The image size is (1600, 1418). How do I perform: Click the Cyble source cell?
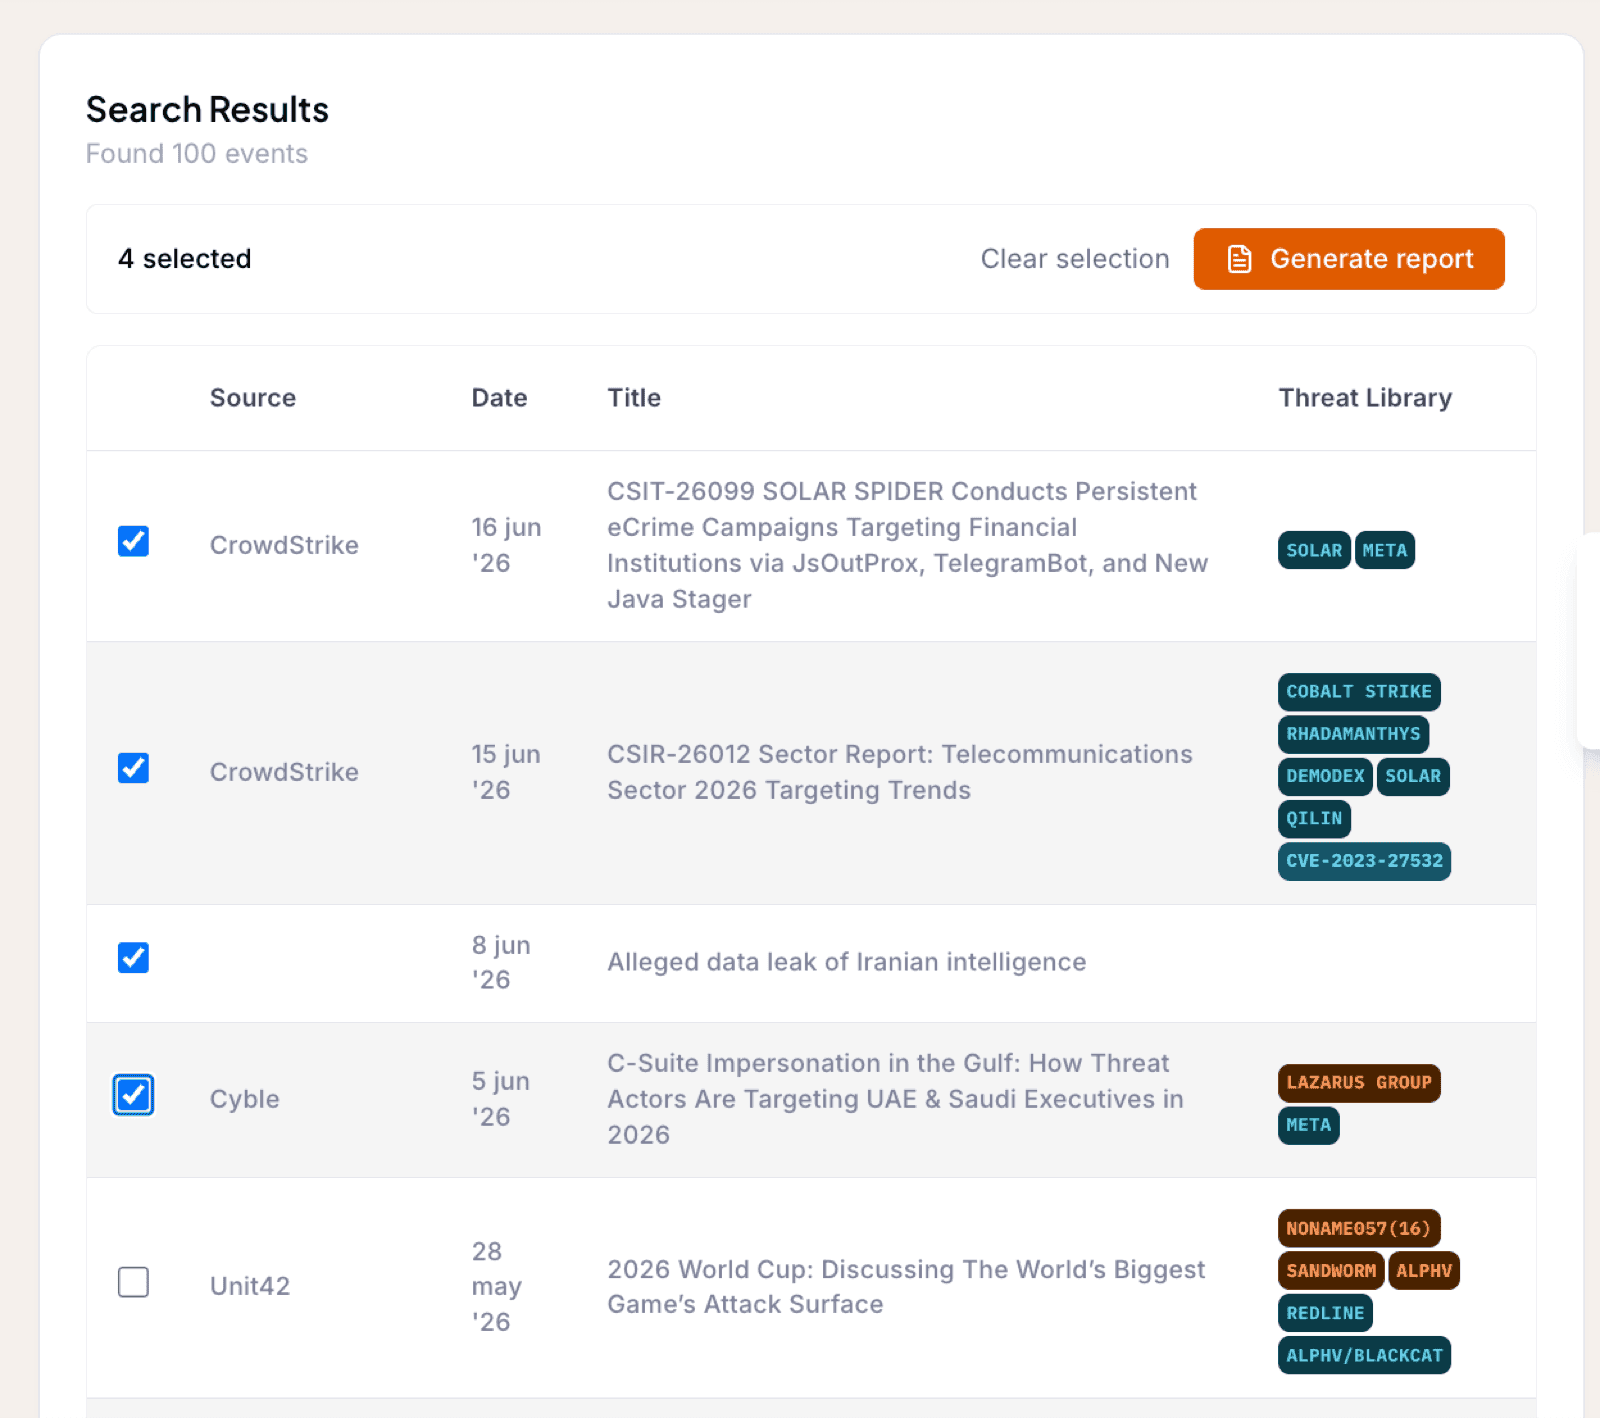(x=245, y=1099)
